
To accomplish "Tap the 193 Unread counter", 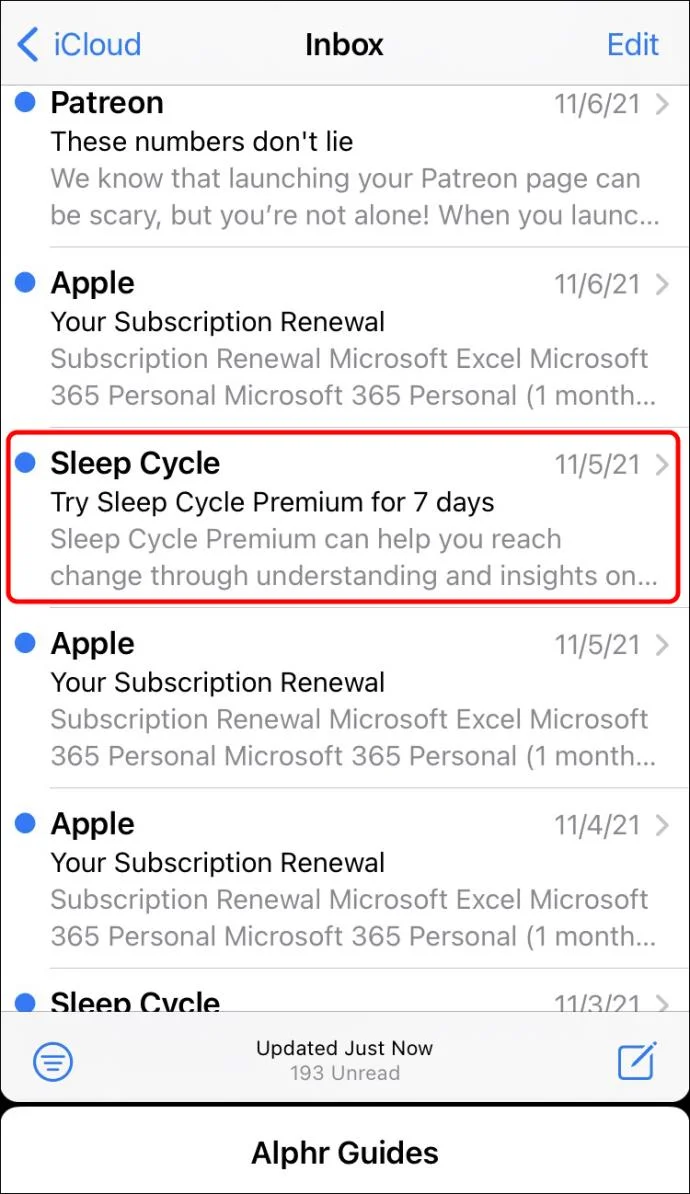I will click(345, 1074).
